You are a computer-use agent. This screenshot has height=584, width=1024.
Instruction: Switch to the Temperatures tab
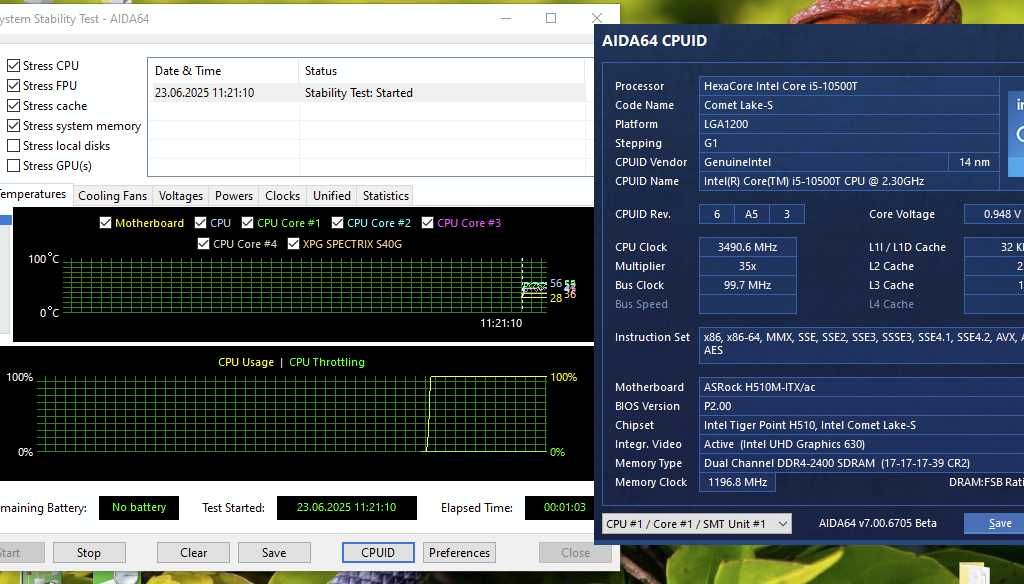pyautogui.click(x=33, y=194)
